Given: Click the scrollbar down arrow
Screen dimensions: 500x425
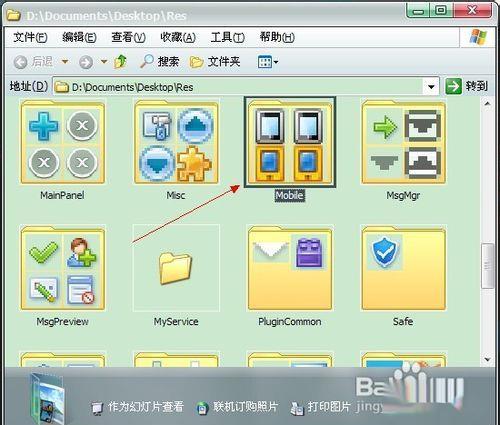Looking at the screenshot, I should [x=487, y=359].
